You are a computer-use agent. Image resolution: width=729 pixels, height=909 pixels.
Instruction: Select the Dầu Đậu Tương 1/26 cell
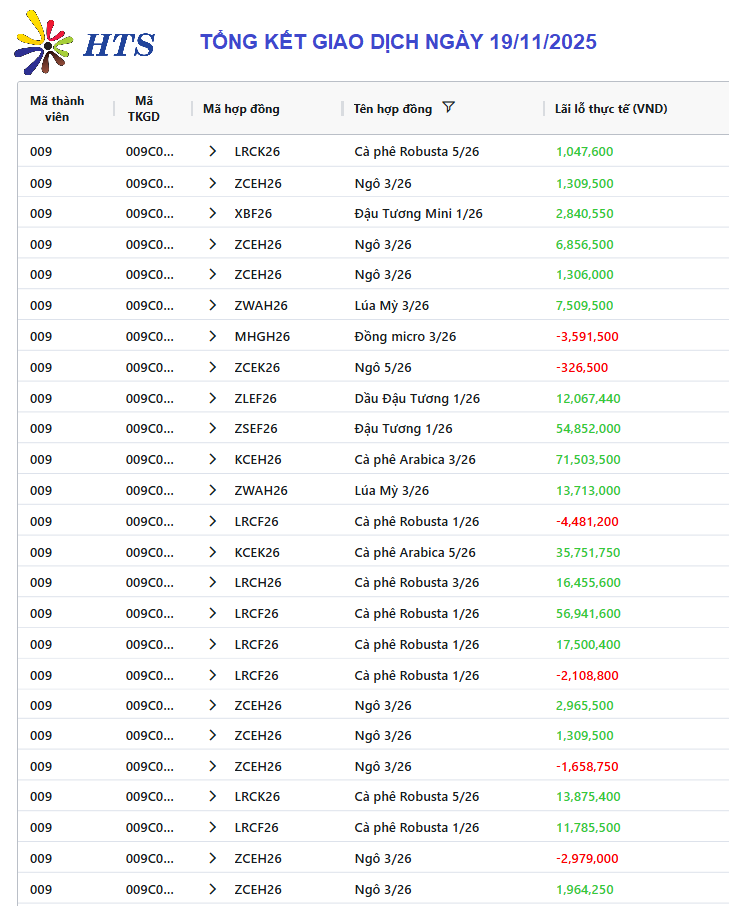click(x=417, y=399)
